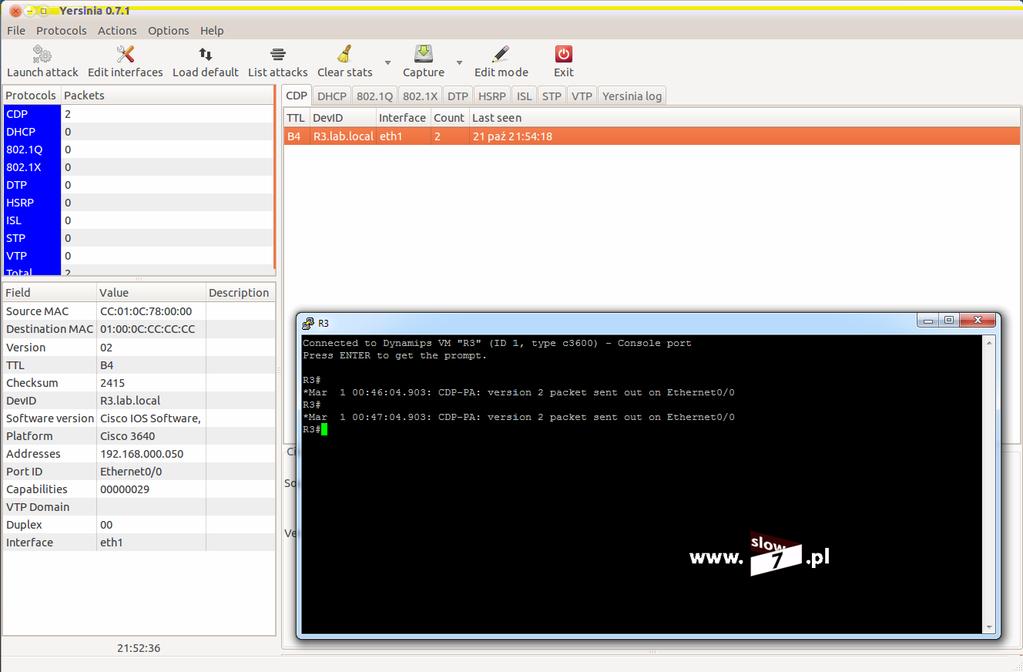The width and height of the screenshot is (1023, 672).
Task: Open the Protocols menu
Action: (61, 31)
